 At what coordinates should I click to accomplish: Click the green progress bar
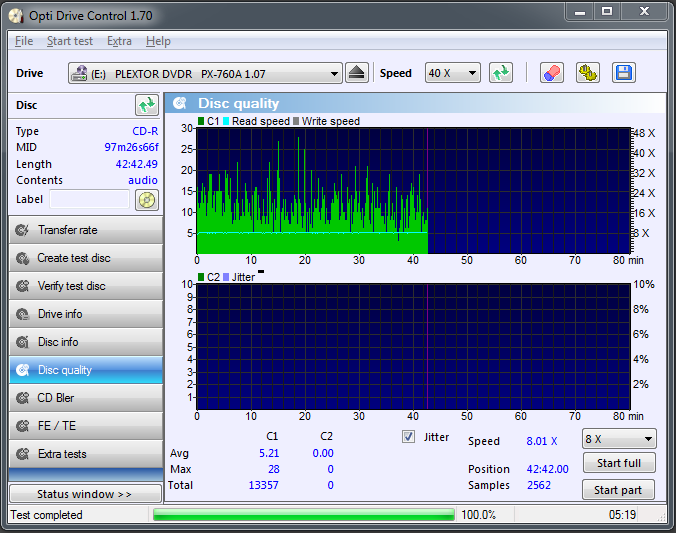304,514
